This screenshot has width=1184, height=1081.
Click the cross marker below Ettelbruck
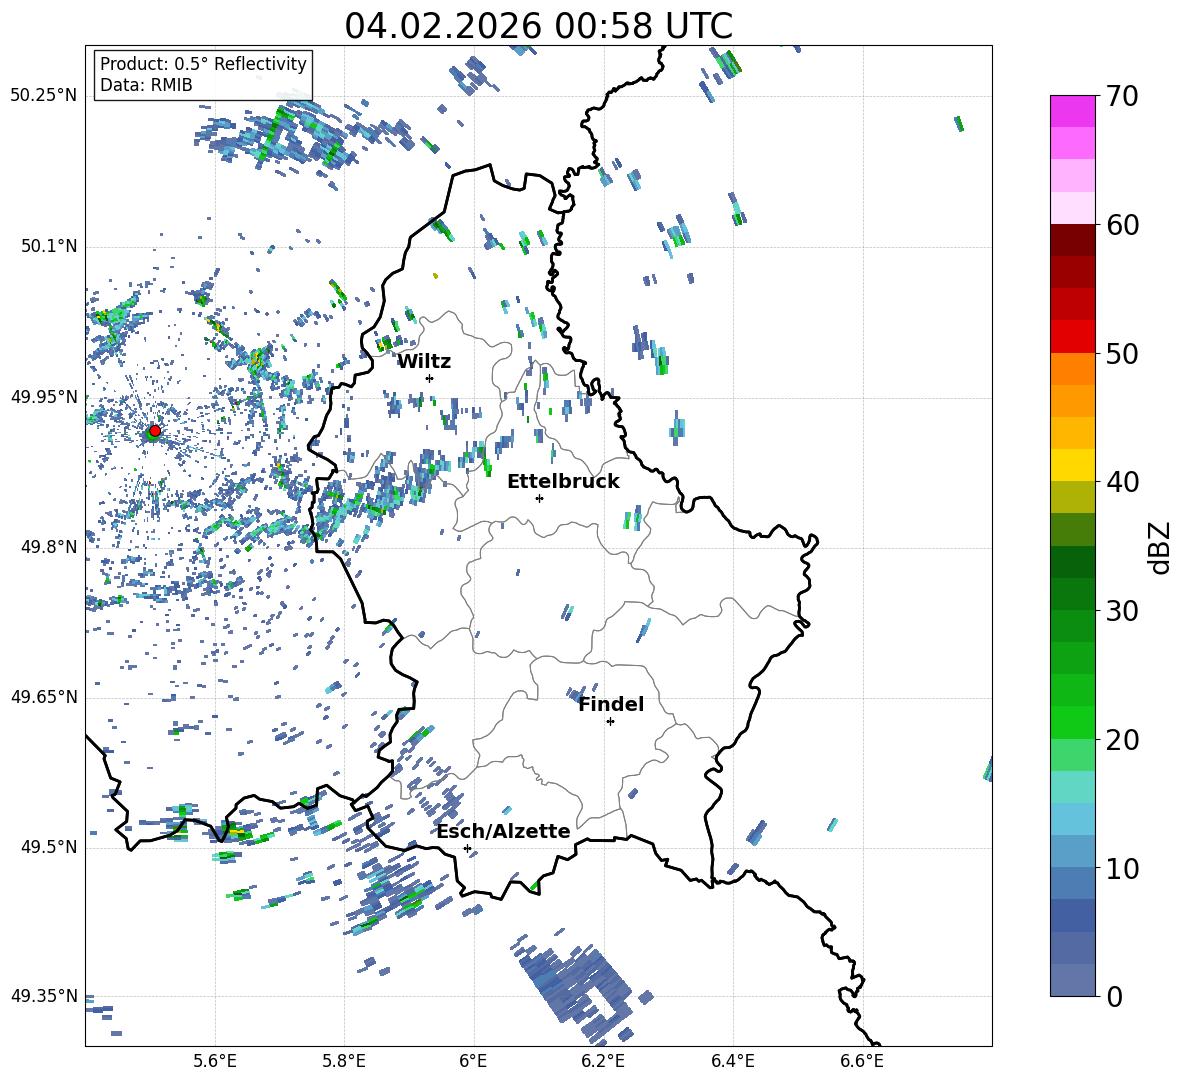(539, 498)
